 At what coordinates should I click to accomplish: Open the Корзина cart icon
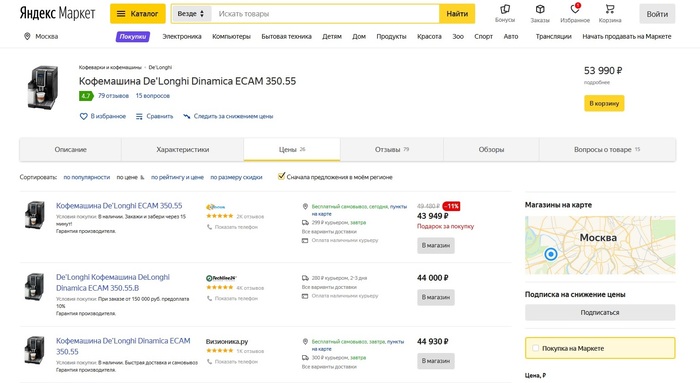(x=610, y=9)
